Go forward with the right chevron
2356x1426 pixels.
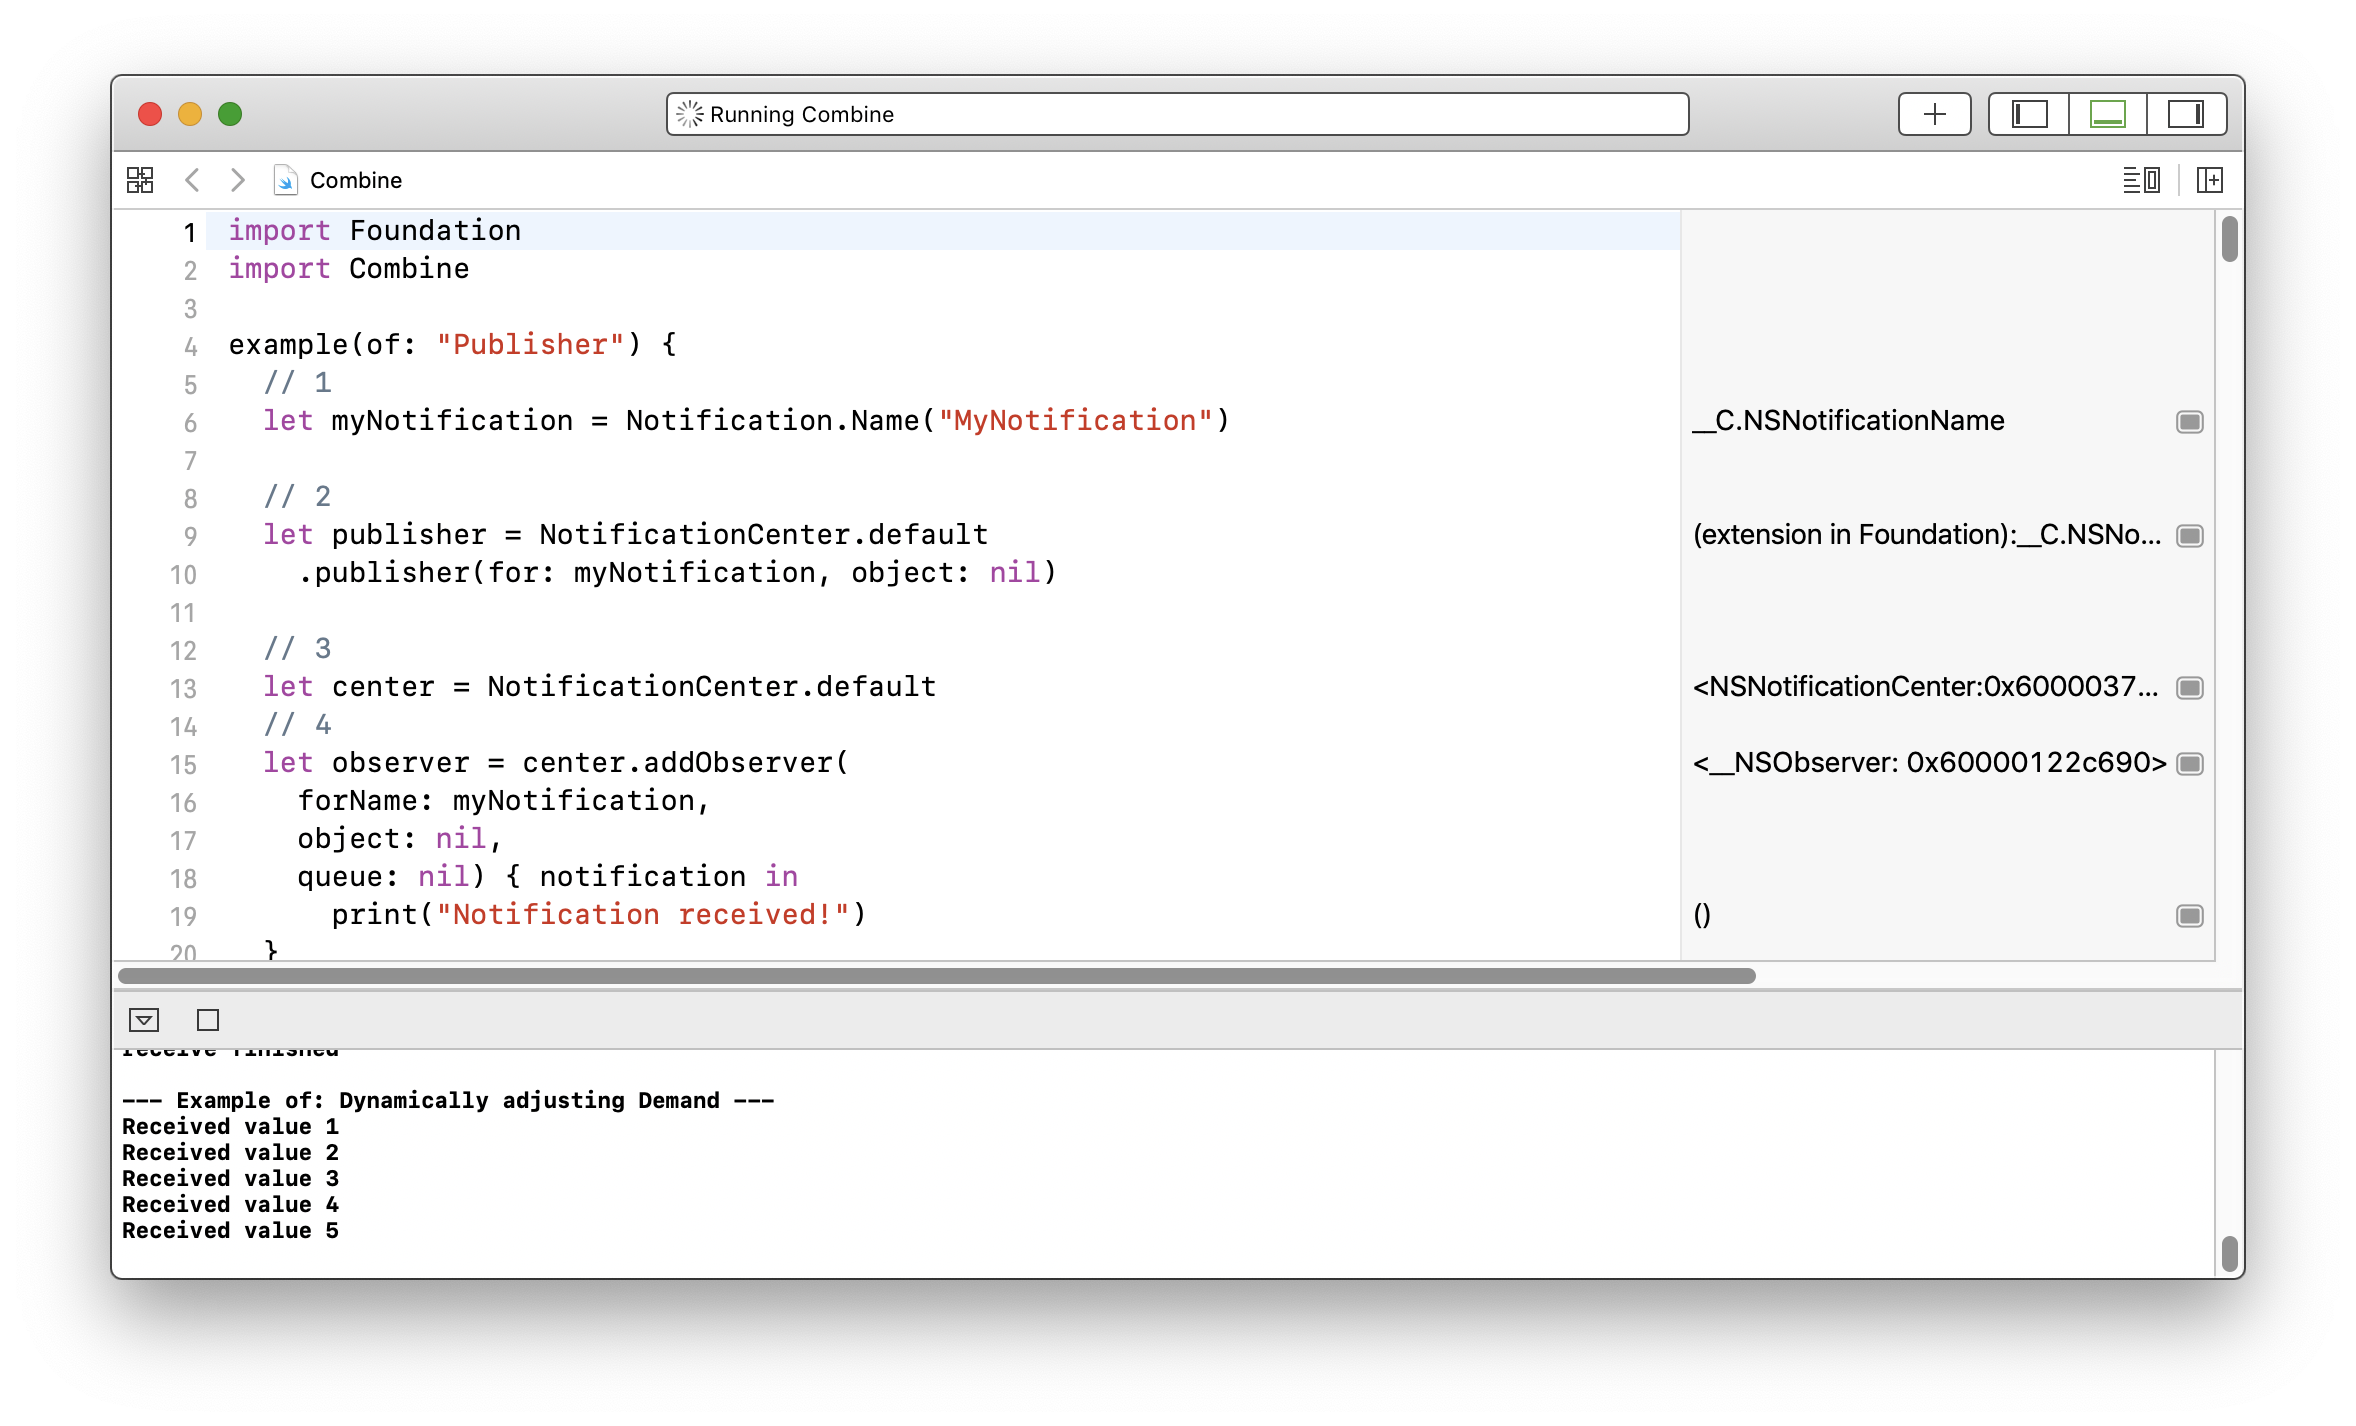coord(237,180)
